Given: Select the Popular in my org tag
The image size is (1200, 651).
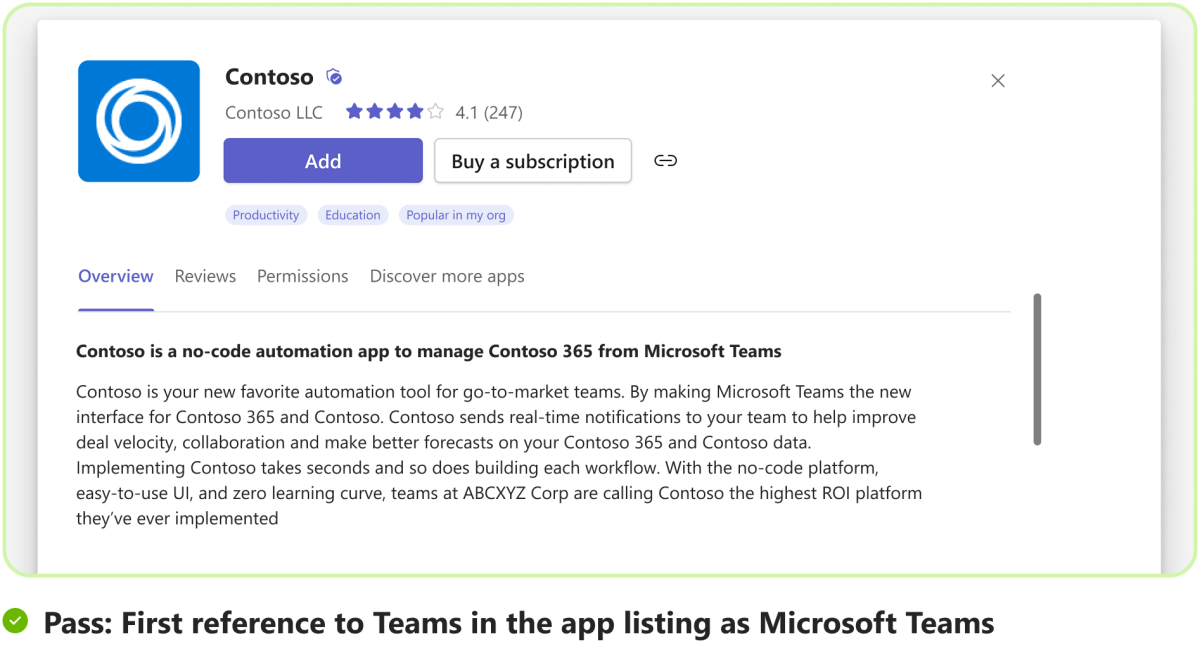Looking at the screenshot, I should pos(456,214).
